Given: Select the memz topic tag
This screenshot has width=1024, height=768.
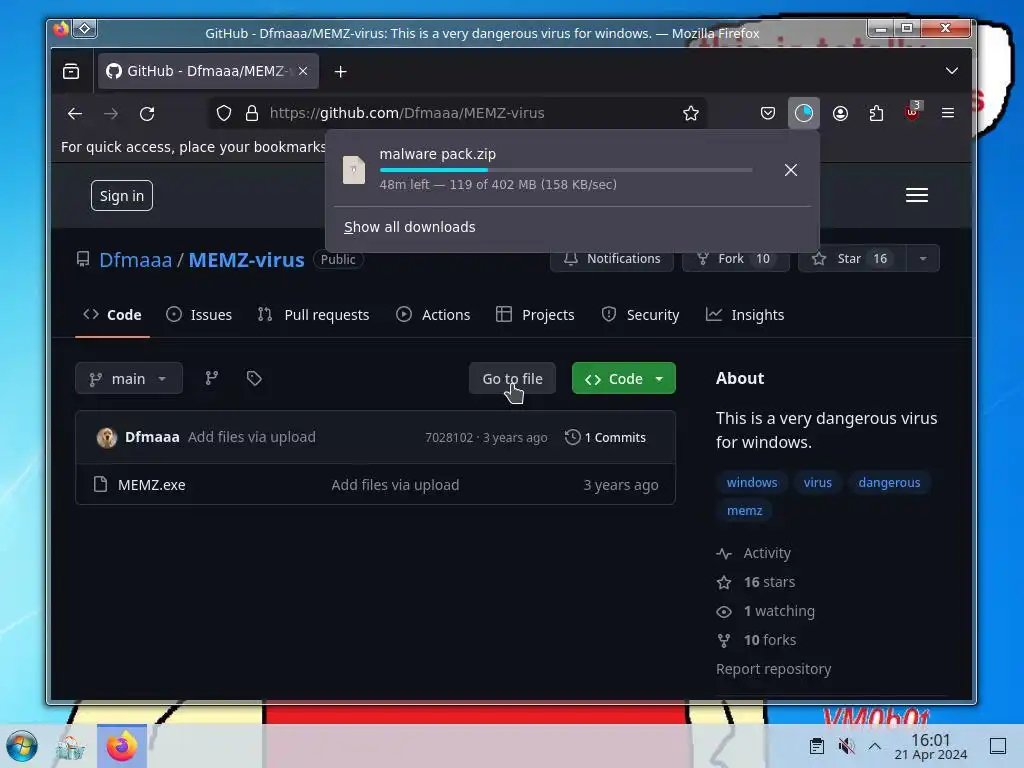Looking at the screenshot, I should (x=744, y=511).
